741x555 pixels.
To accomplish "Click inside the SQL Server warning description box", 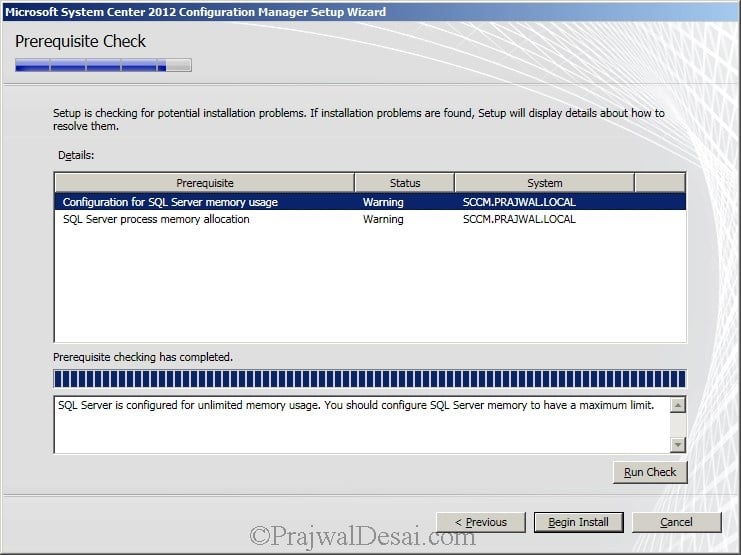I will (x=362, y=425).
